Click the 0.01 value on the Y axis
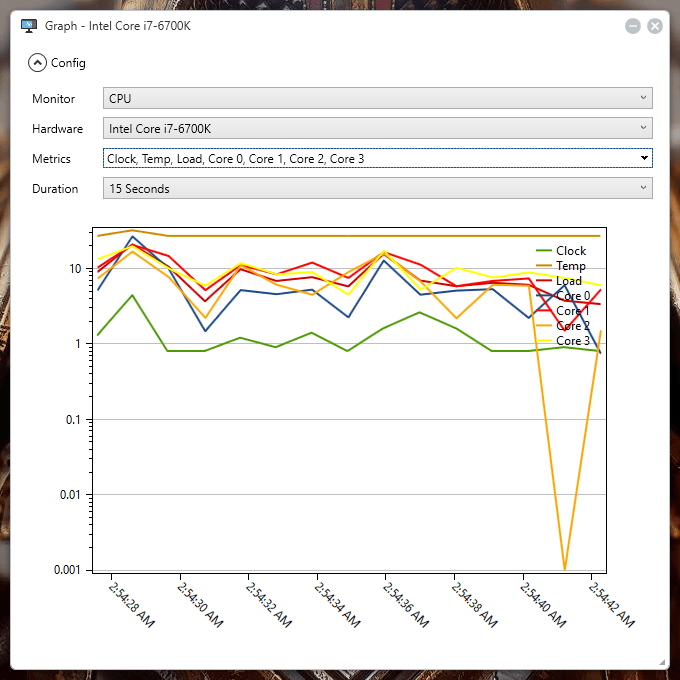The height and width of the screenshot is (680, 680). (70, 494)
